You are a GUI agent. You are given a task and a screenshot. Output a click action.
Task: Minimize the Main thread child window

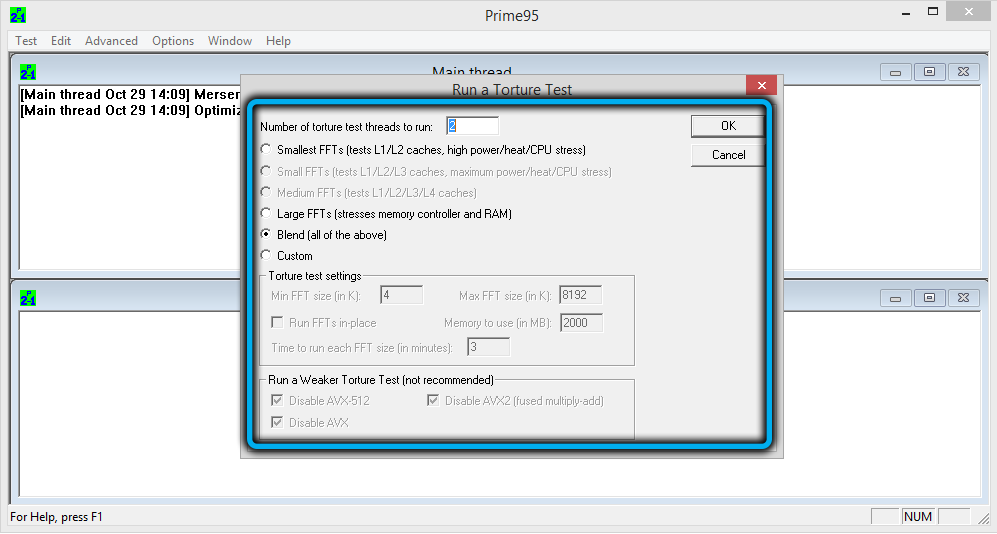pos(895,72)
